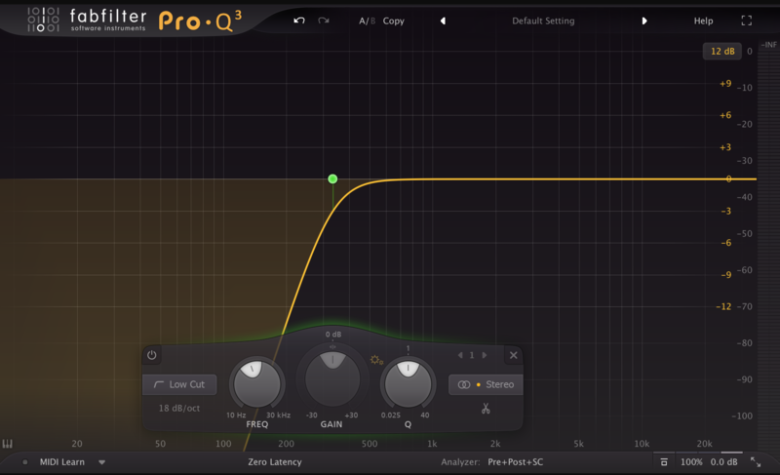Toggle the MIDI Learn button

62,462
